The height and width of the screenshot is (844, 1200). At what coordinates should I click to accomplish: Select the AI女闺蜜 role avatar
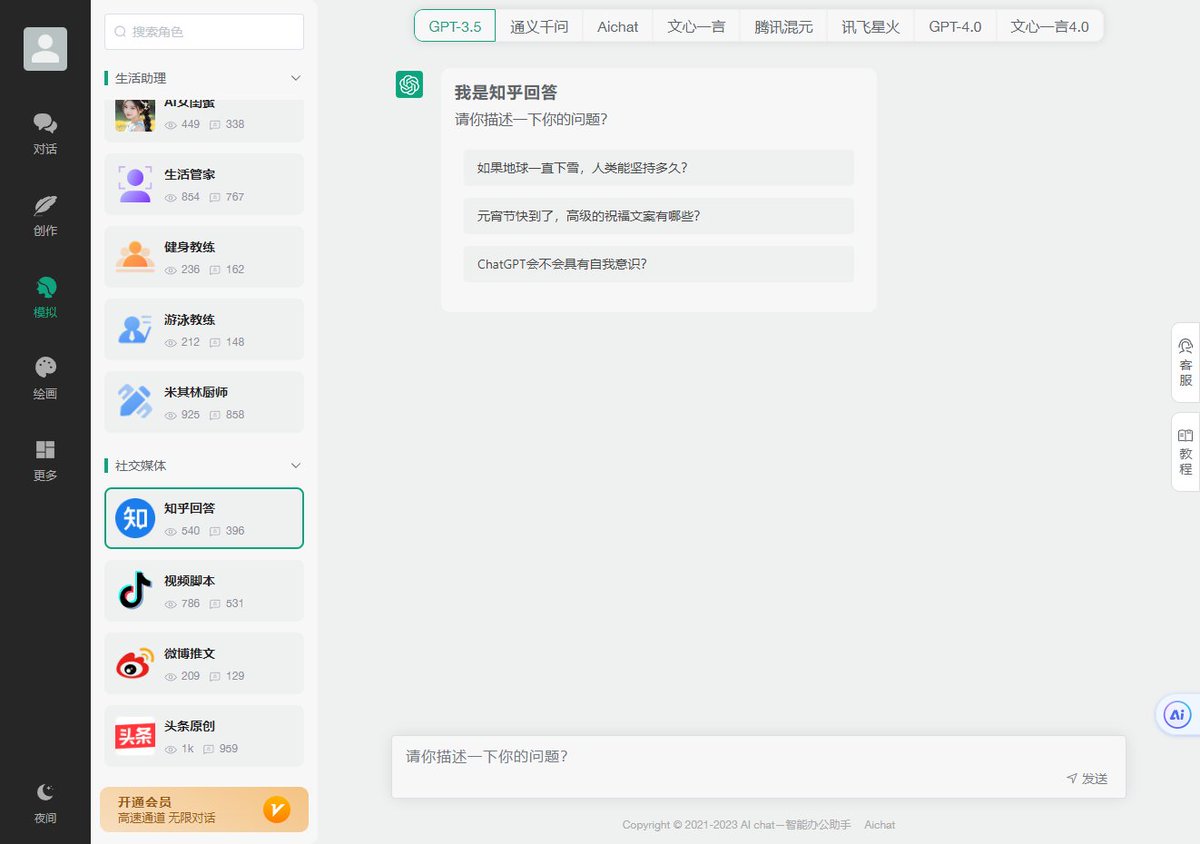coord(135,115)
